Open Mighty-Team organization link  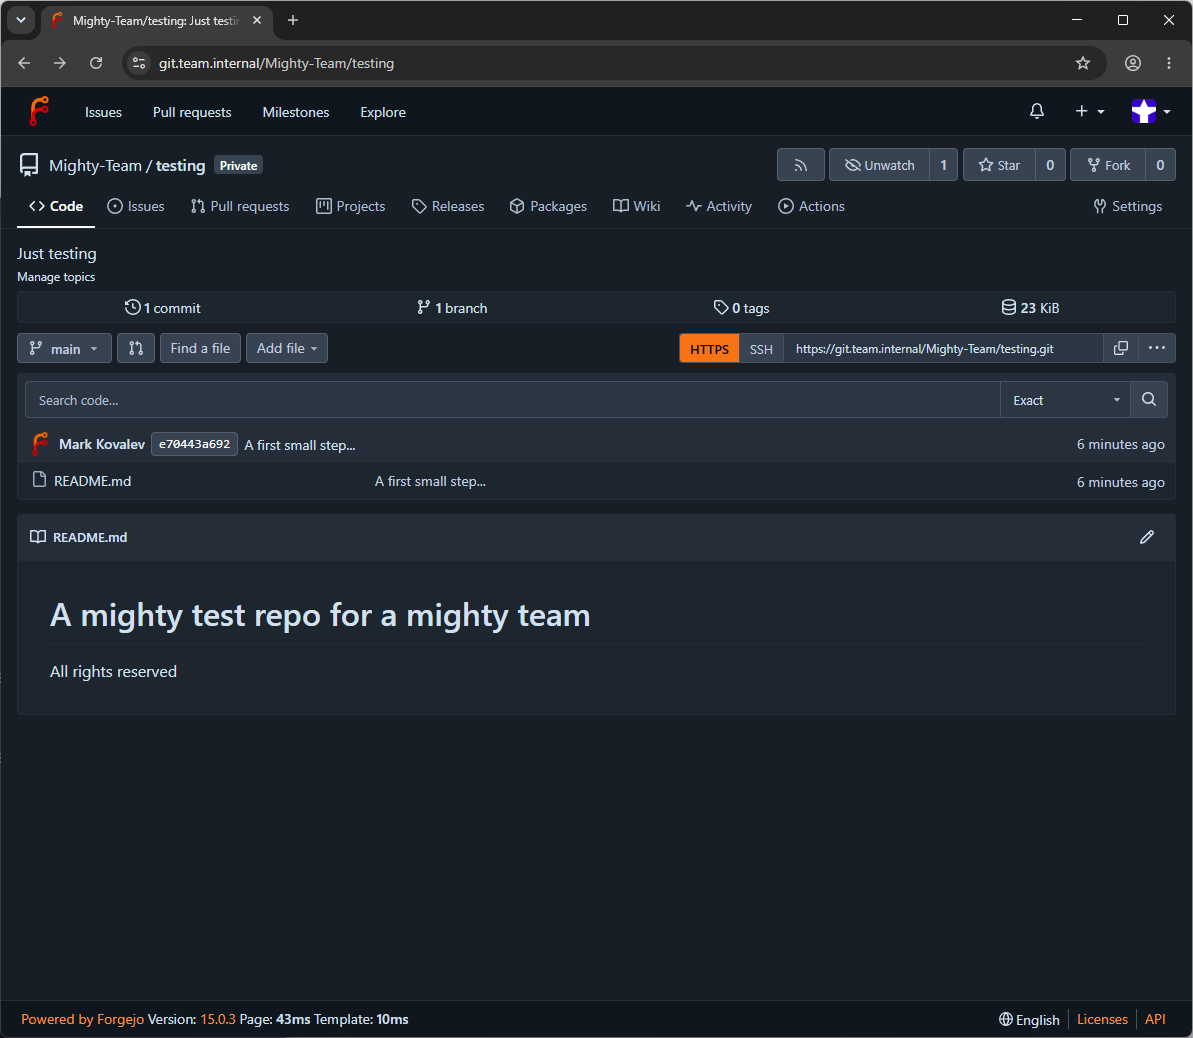(x=95, y=165)
